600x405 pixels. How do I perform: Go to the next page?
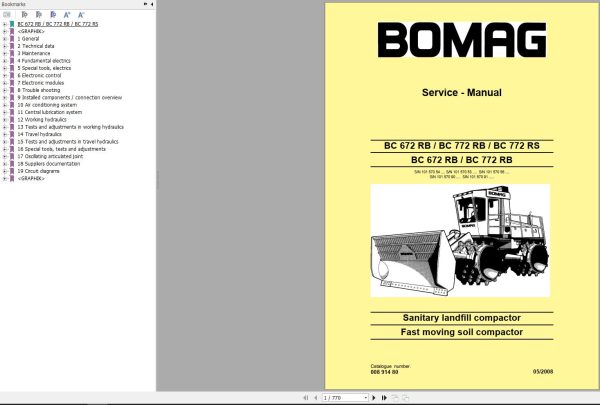click(374, 398)
